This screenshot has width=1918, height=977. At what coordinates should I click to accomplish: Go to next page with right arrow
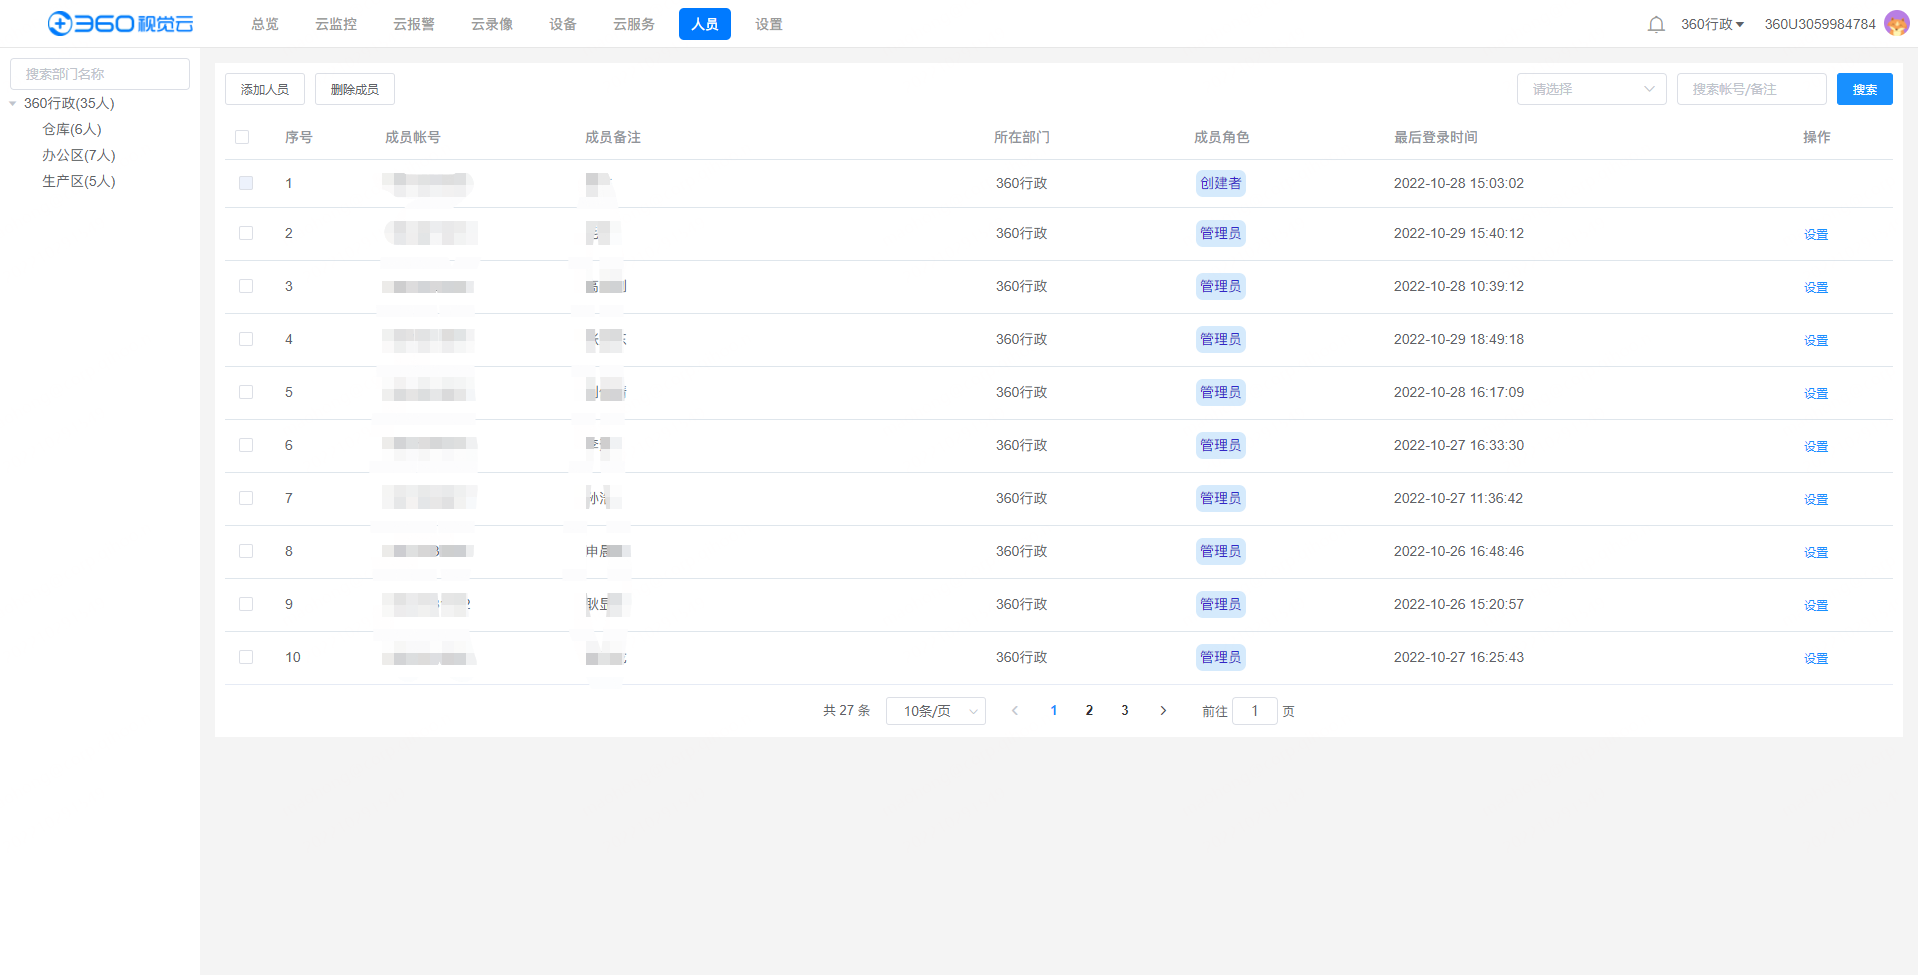[x=1163, y=711]
